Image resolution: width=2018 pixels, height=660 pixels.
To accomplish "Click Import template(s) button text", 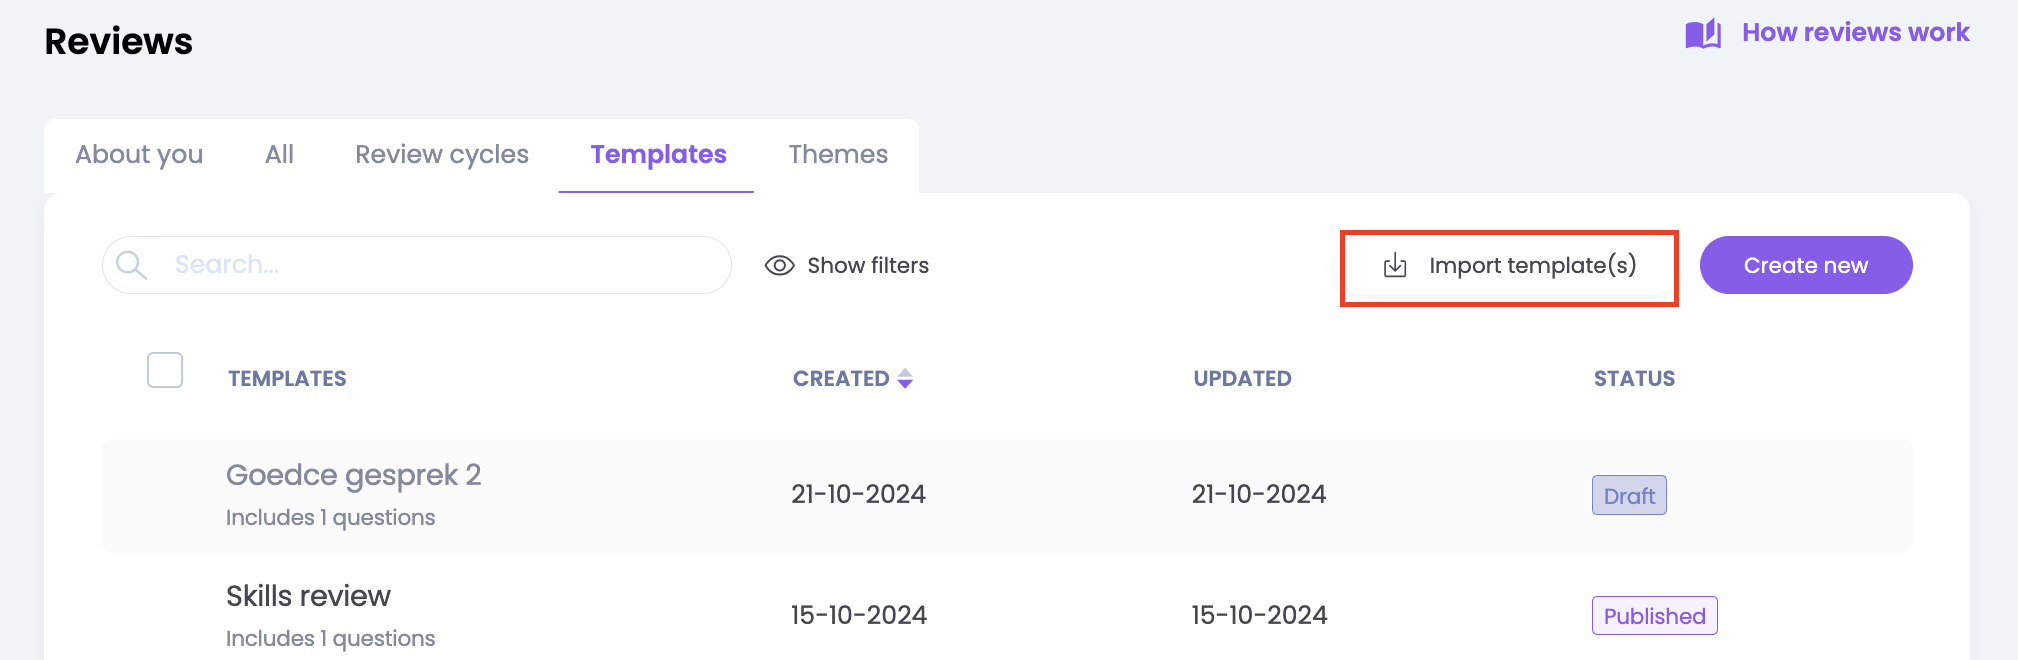I will click(x=1532, y=265).
